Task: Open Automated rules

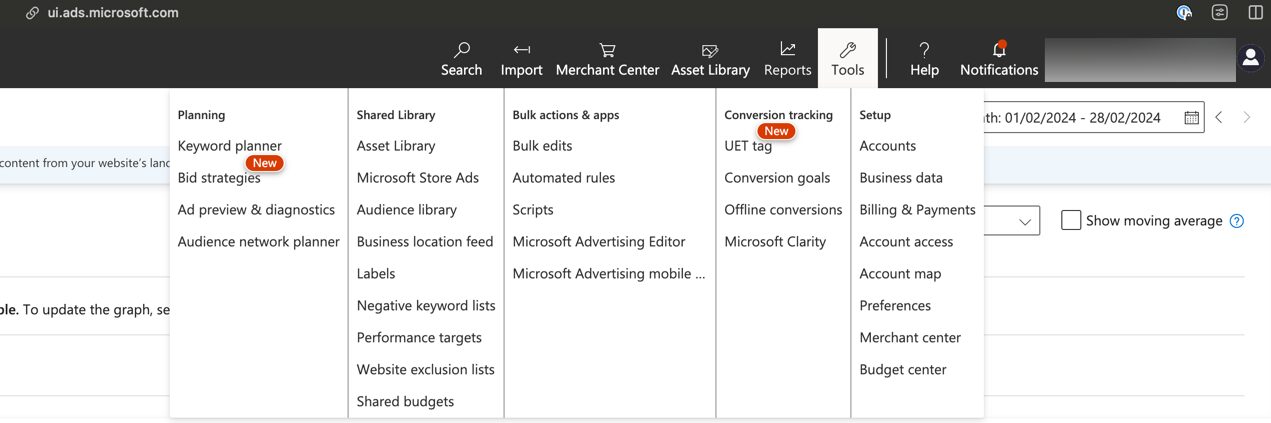Action: tap(564, 178)
